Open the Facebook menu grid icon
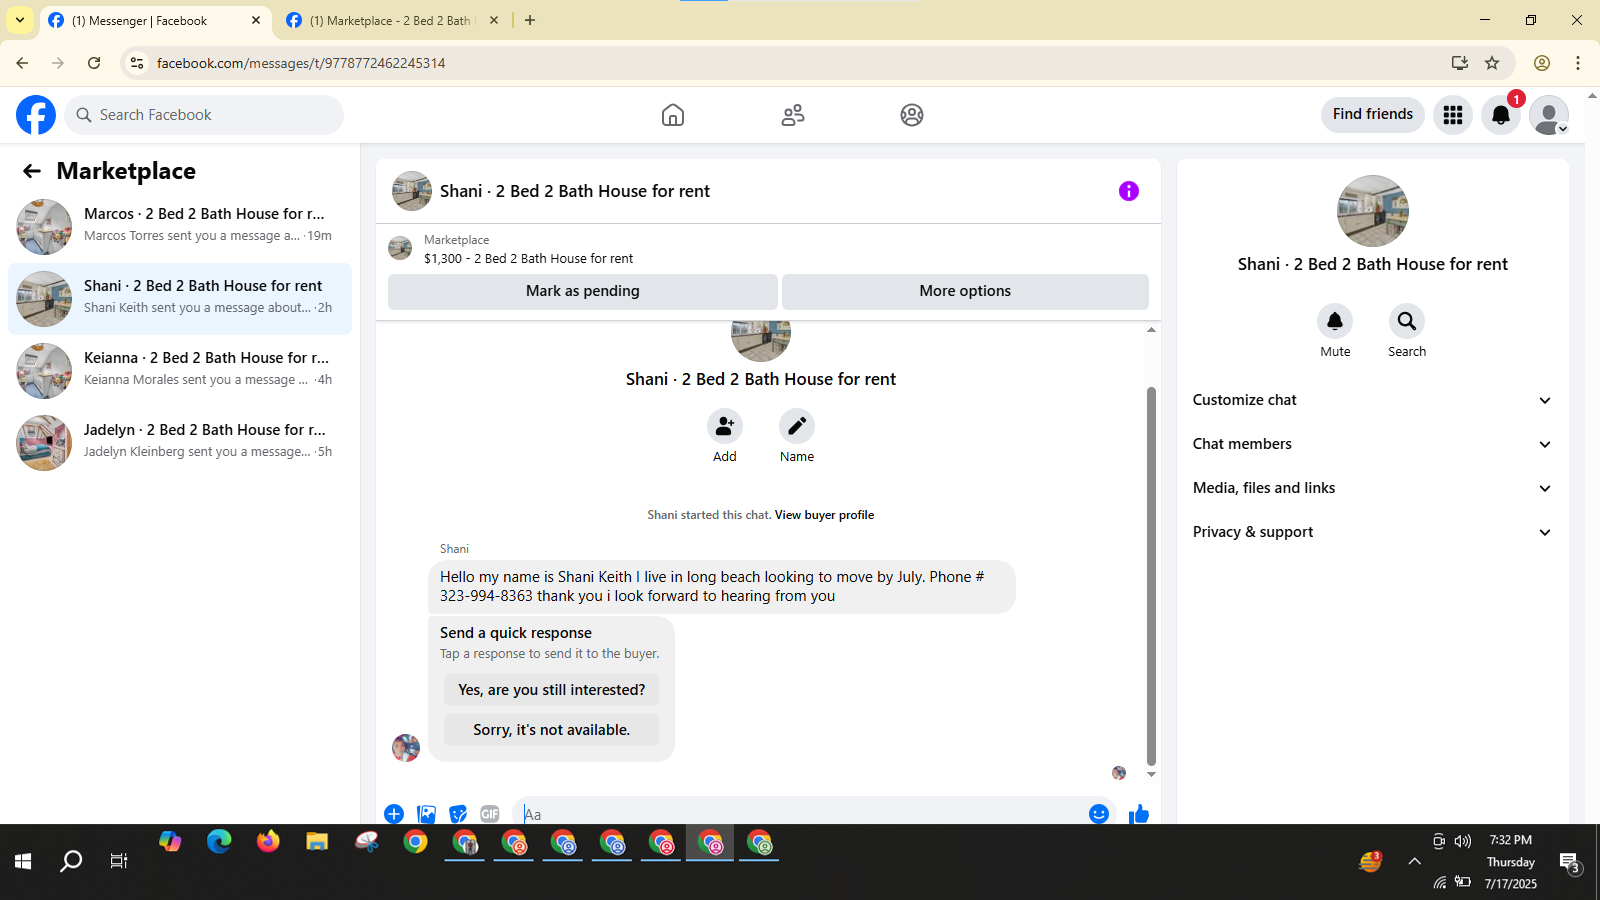The image size is (1600, 900). 1453,115
